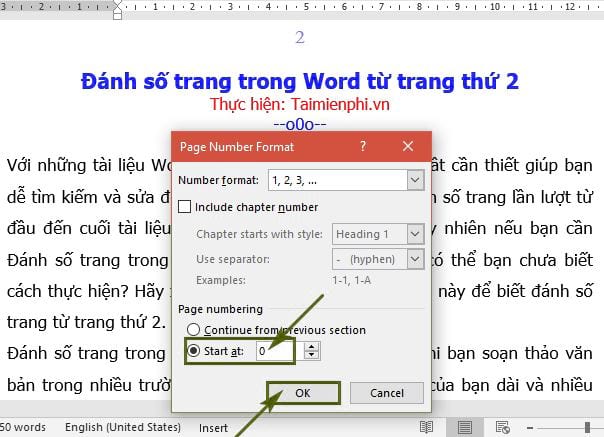Click the (hyphen) separator field
Viewport: 604px width, 437px height.
[x=369, y=259]
